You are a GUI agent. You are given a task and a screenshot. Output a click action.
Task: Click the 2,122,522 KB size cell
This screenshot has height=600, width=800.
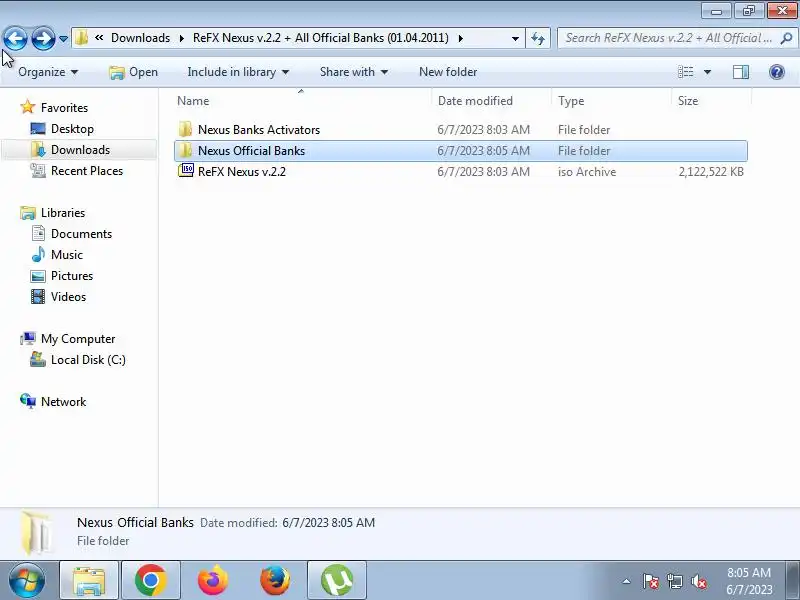(x=711, y=172)
